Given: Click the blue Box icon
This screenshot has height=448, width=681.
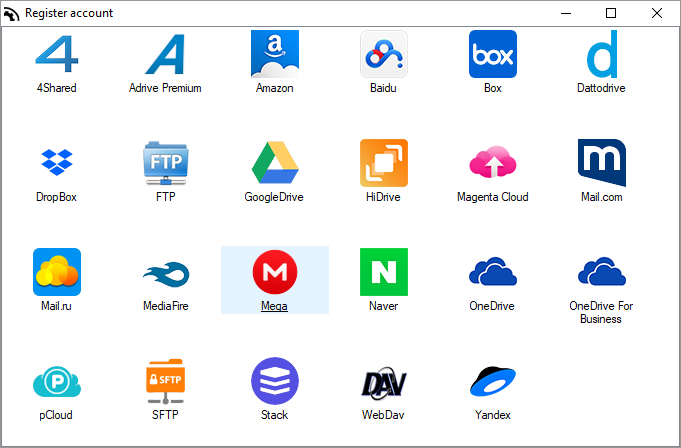Looking at the screenshot, I should pos(493,54).
